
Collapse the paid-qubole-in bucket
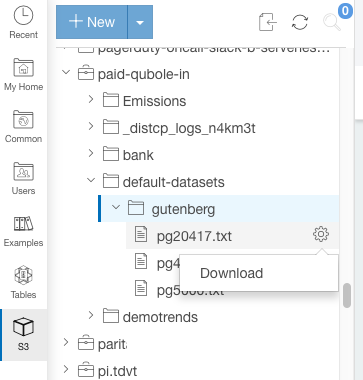click(x=67, y=72)
